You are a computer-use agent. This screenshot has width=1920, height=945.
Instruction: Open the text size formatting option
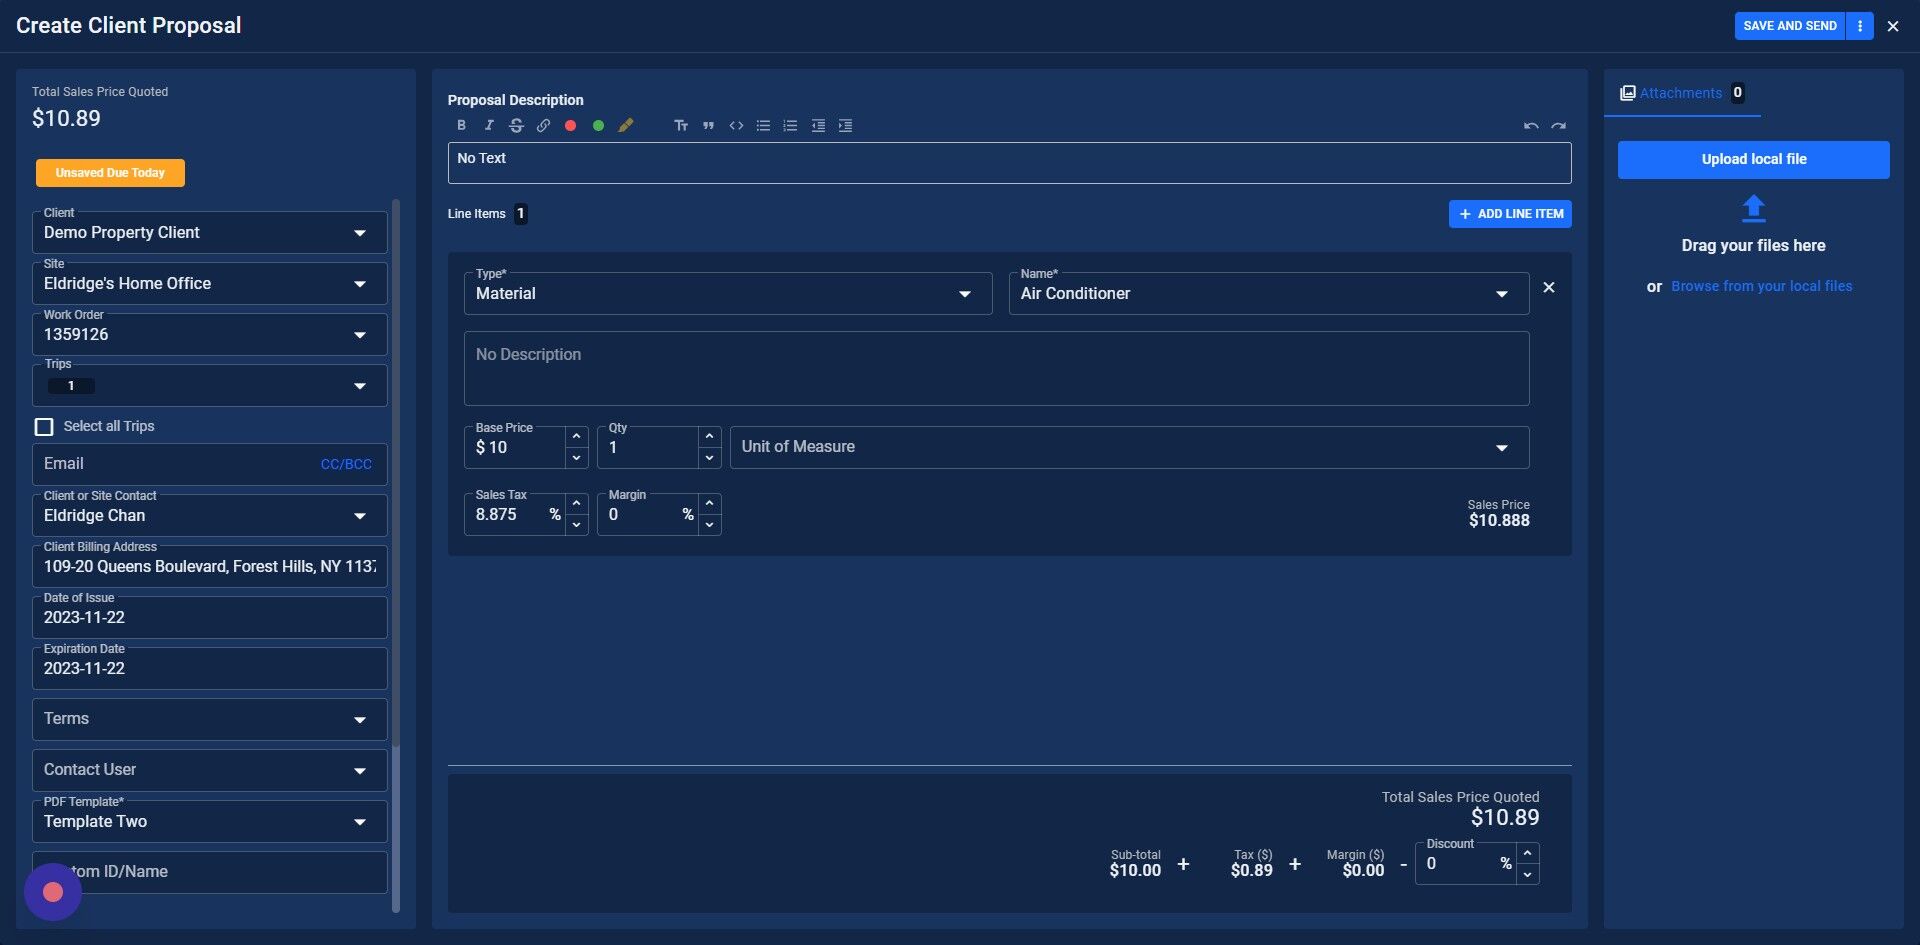click(x=681, y=126)
